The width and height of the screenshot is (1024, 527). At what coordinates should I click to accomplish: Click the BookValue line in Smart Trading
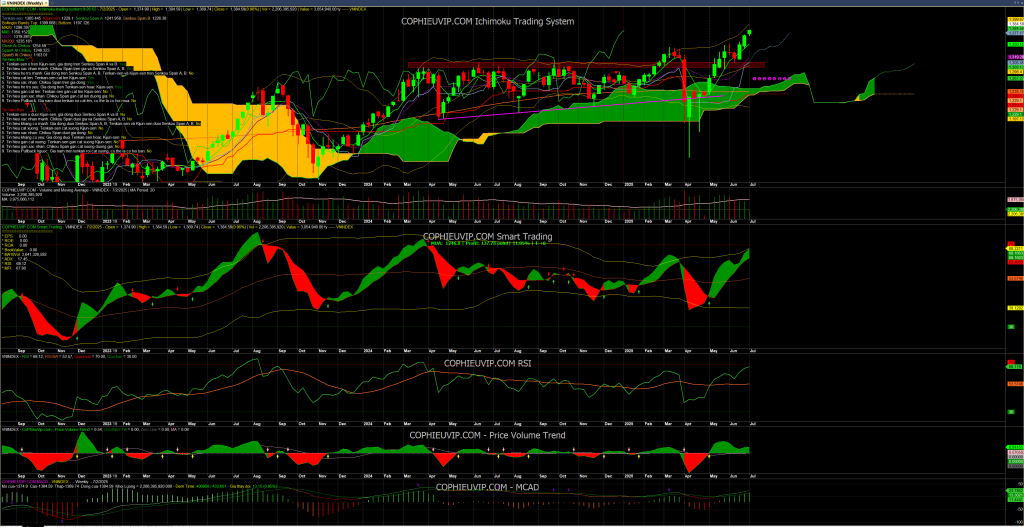pos(20,249)
